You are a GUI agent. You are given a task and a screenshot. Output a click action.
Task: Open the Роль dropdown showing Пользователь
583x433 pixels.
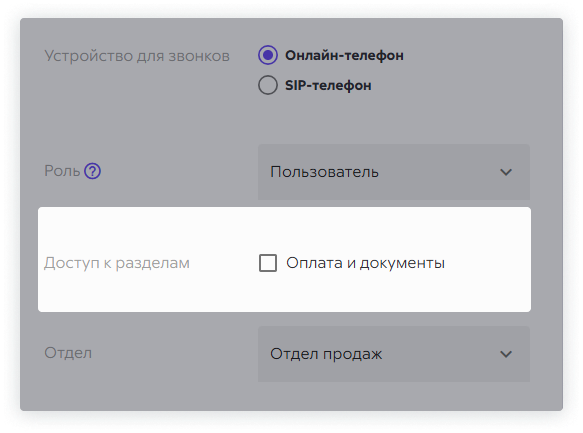pos(394,172)
